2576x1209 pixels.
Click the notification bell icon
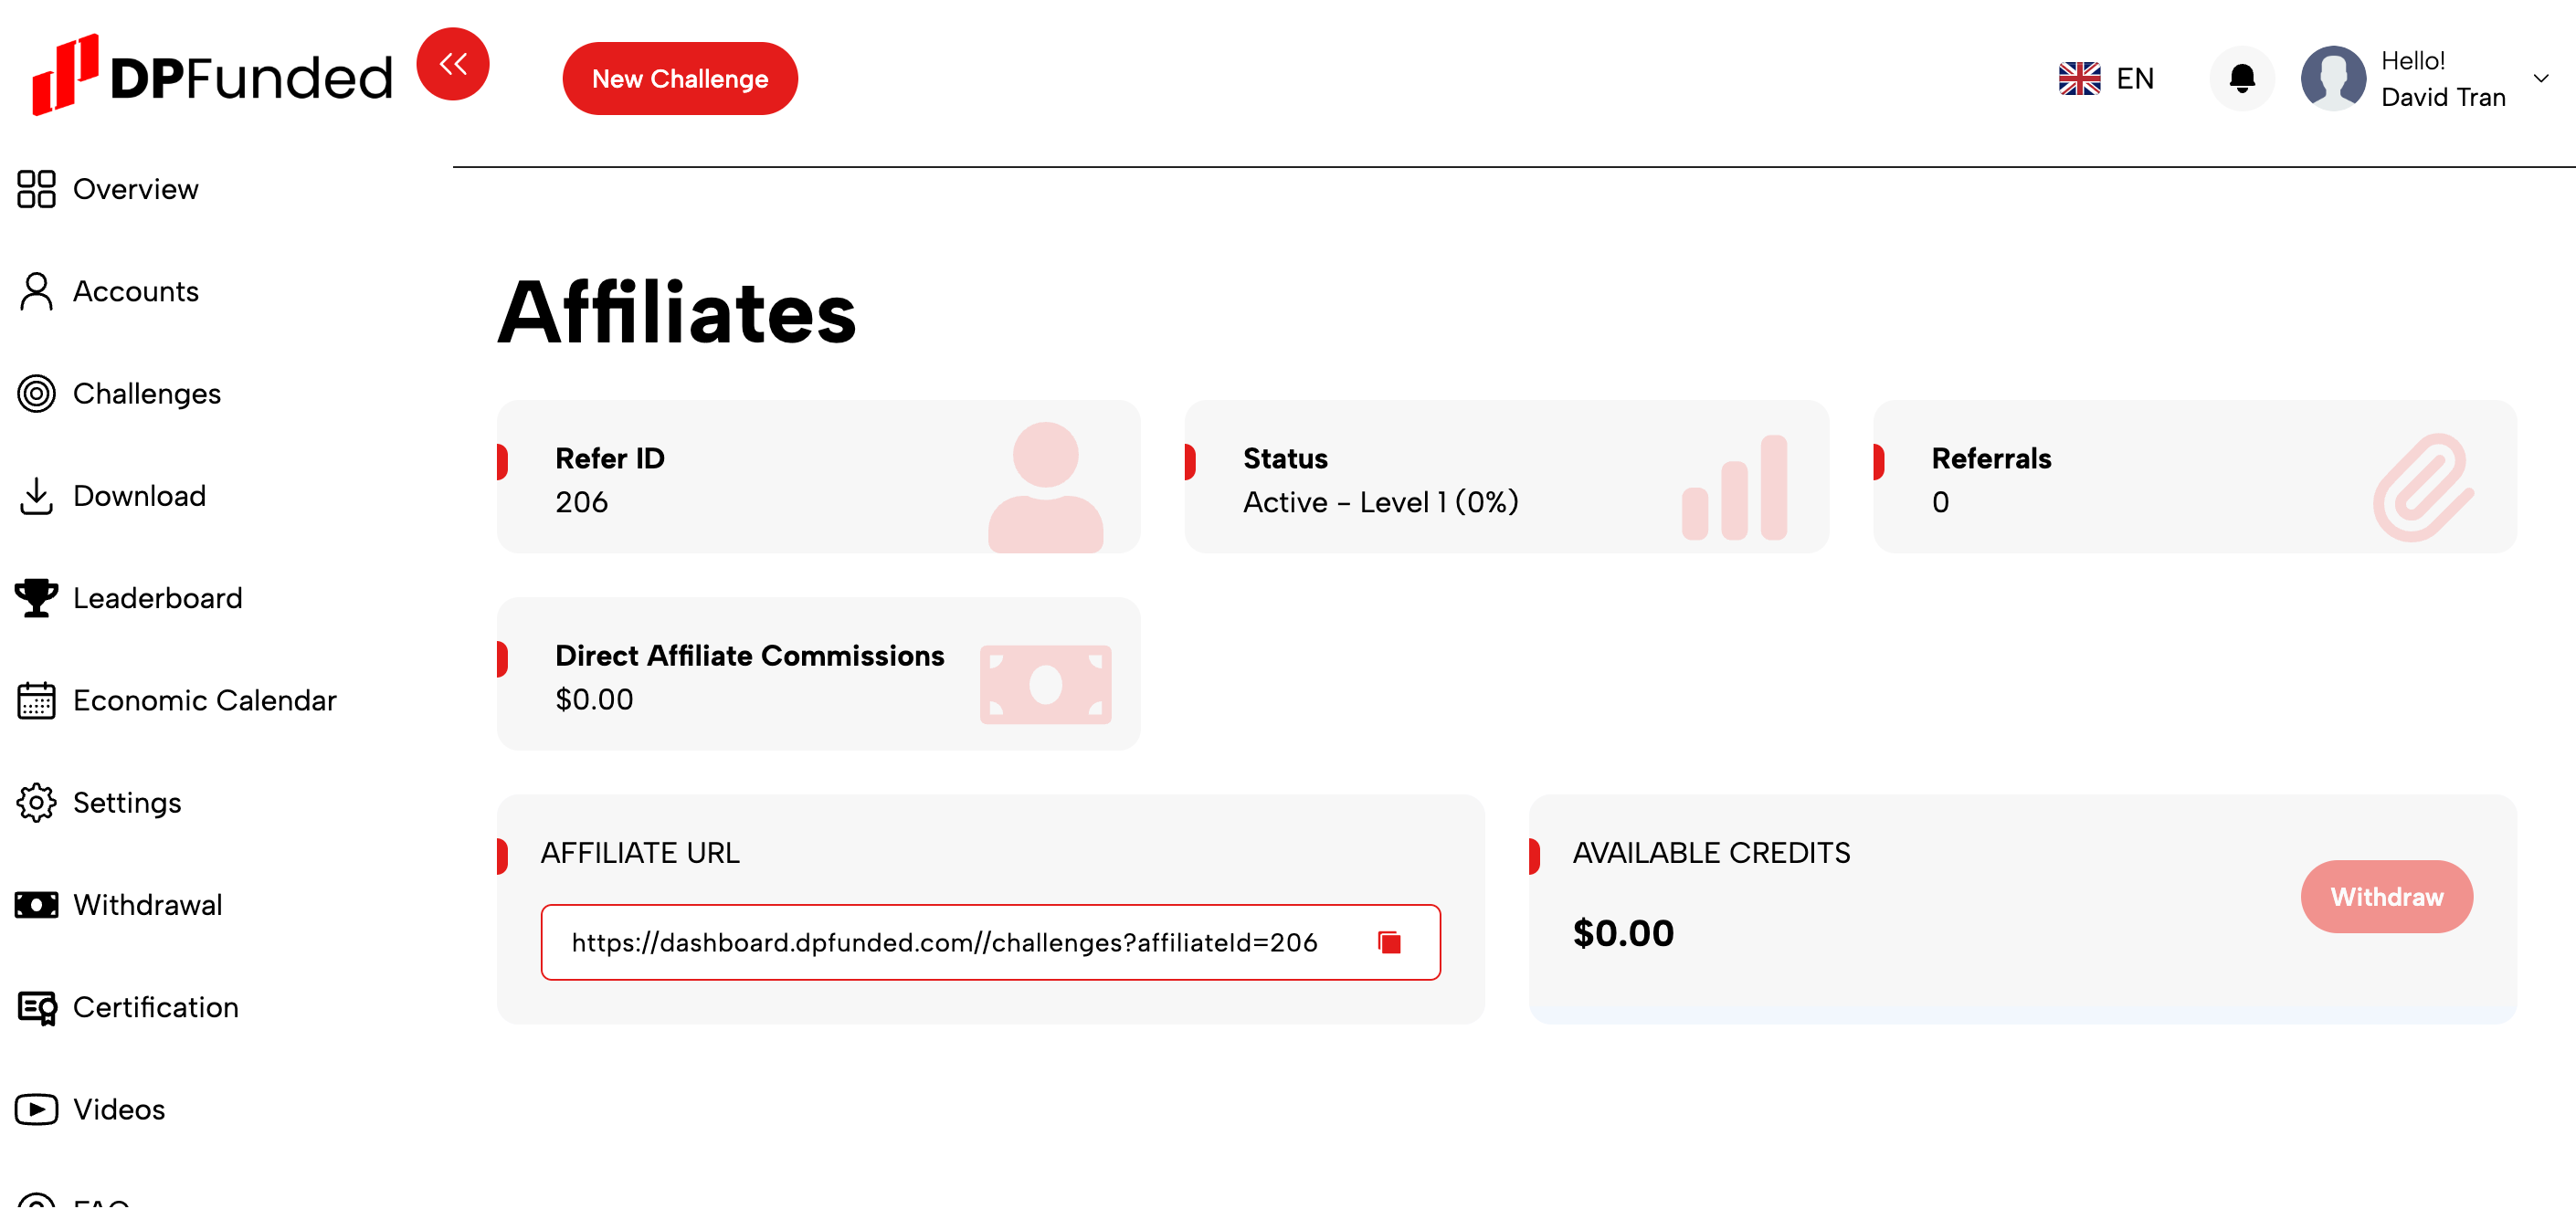tap(2242, 78)
